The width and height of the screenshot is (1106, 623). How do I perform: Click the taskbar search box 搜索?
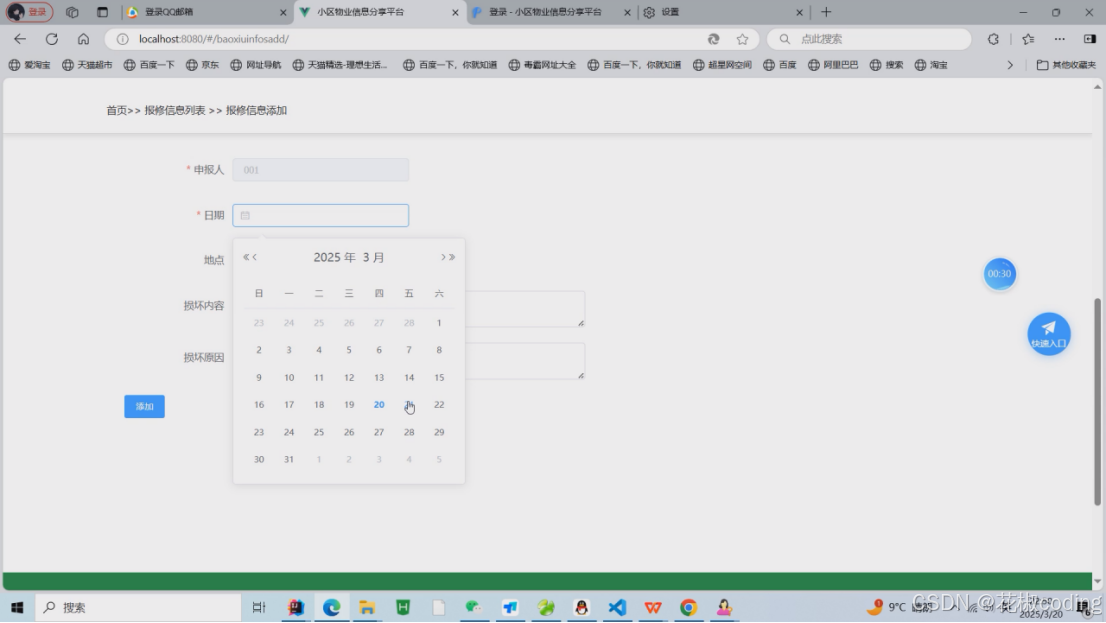(138, 607)
